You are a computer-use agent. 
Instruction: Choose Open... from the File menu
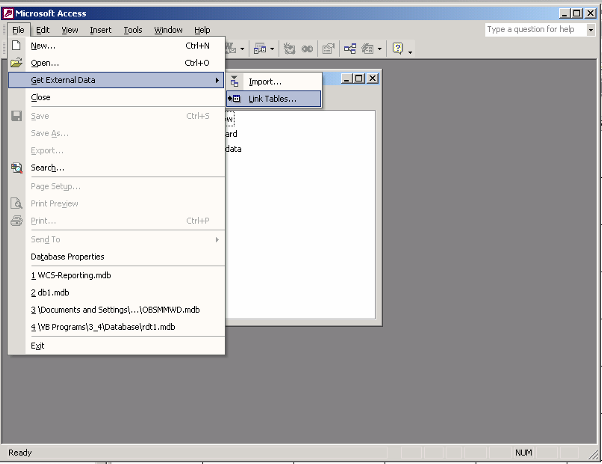tap(116, 63)
